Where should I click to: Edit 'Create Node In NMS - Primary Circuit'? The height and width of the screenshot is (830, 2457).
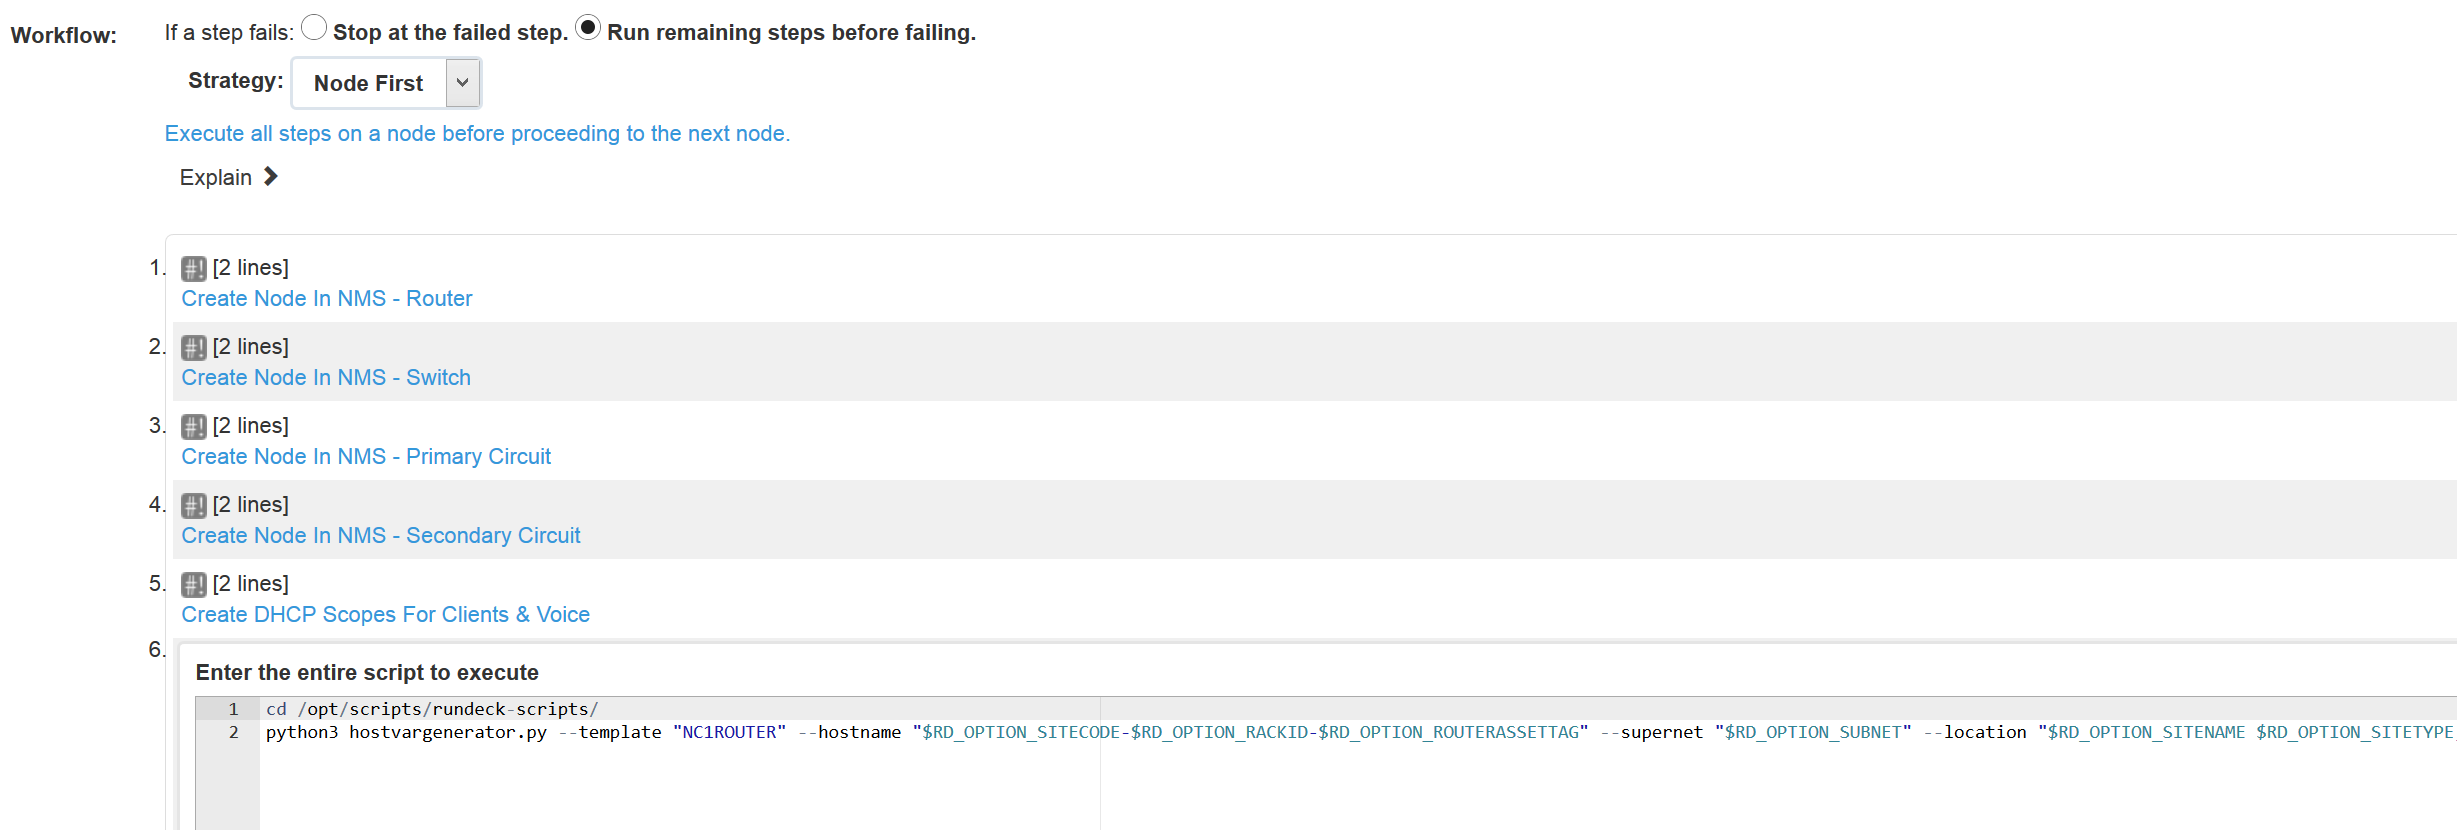tap(365, 456)
